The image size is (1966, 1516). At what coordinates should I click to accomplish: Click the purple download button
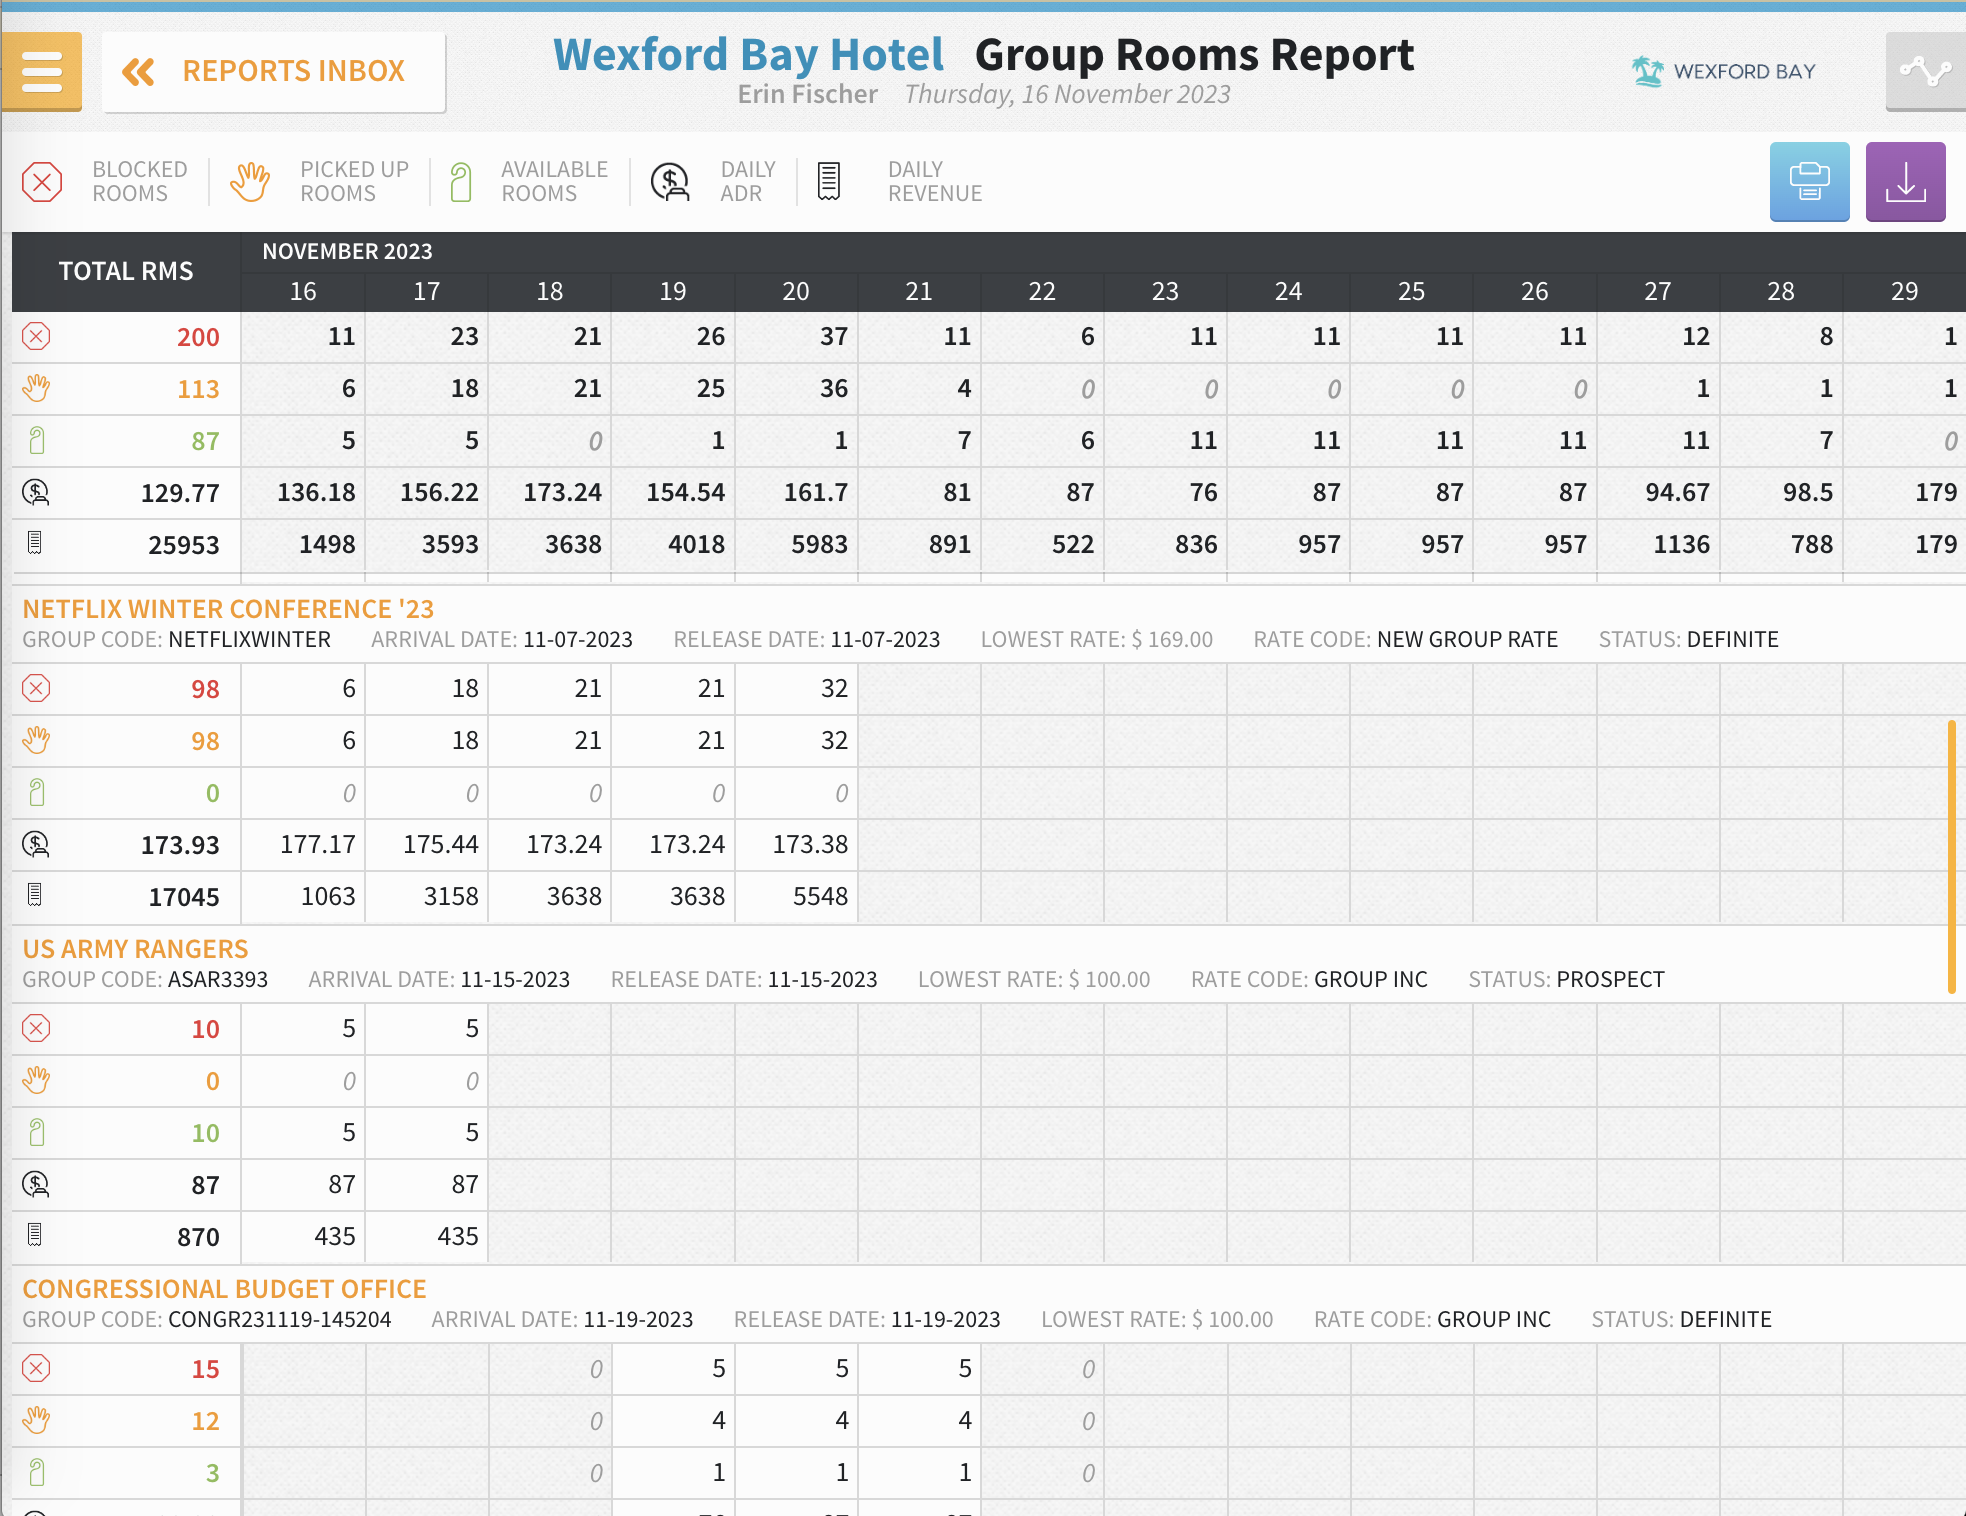click(x=1905, y=182)
